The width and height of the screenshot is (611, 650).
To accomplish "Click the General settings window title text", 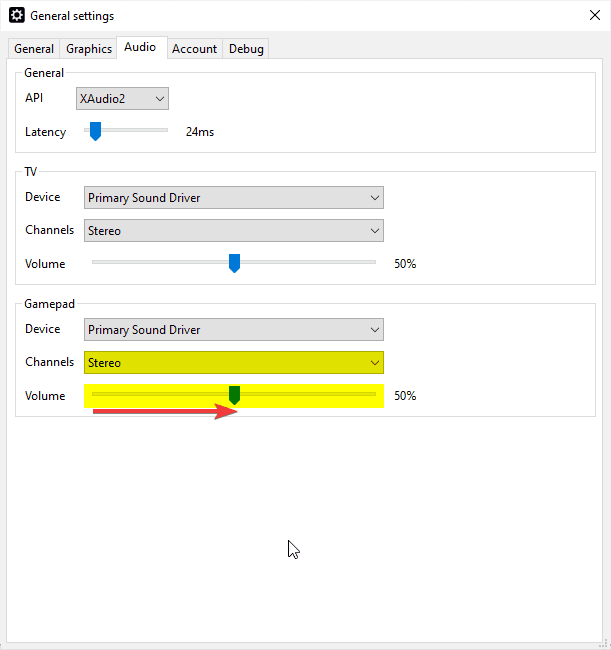I will click(72, 16).
